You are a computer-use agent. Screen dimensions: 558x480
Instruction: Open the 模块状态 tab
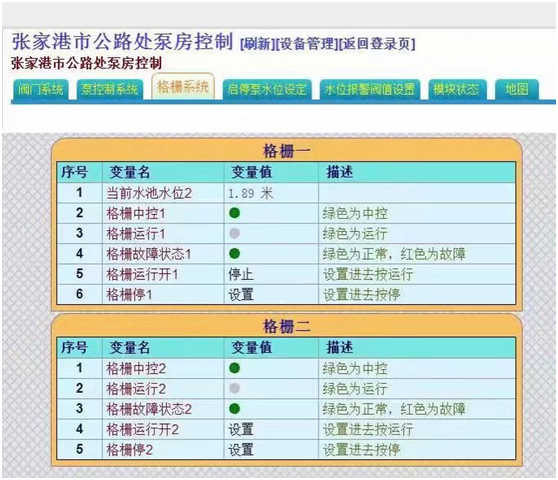[456, 89]
